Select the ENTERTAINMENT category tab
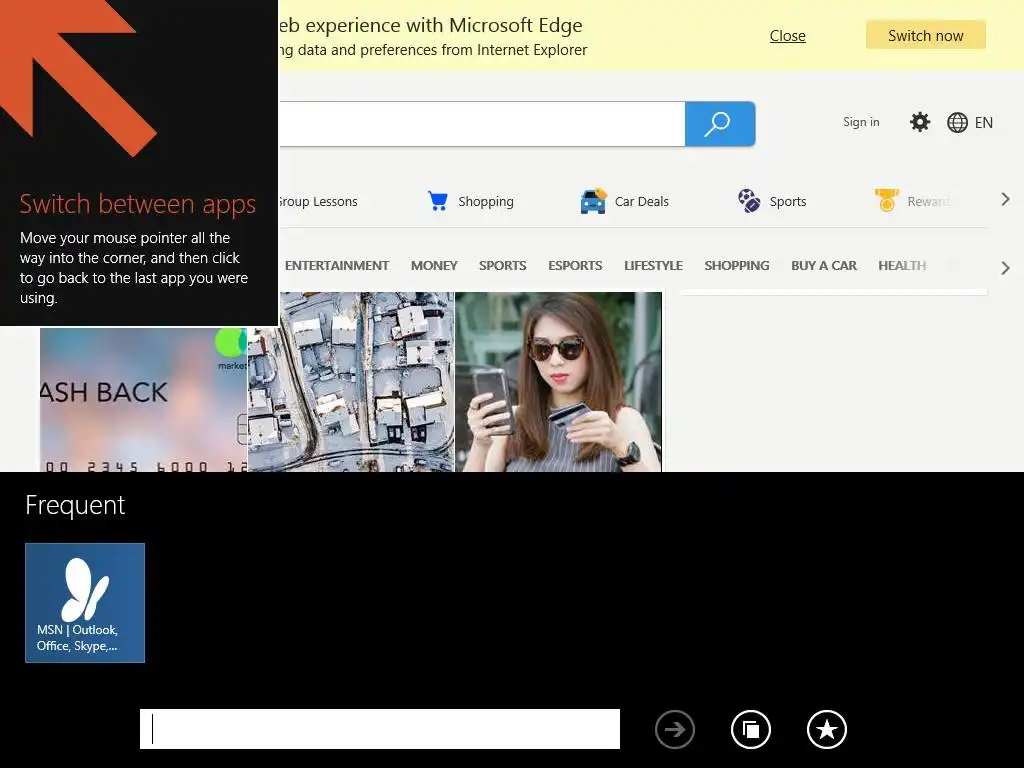The image size is (1024, 768). (337, 266)
